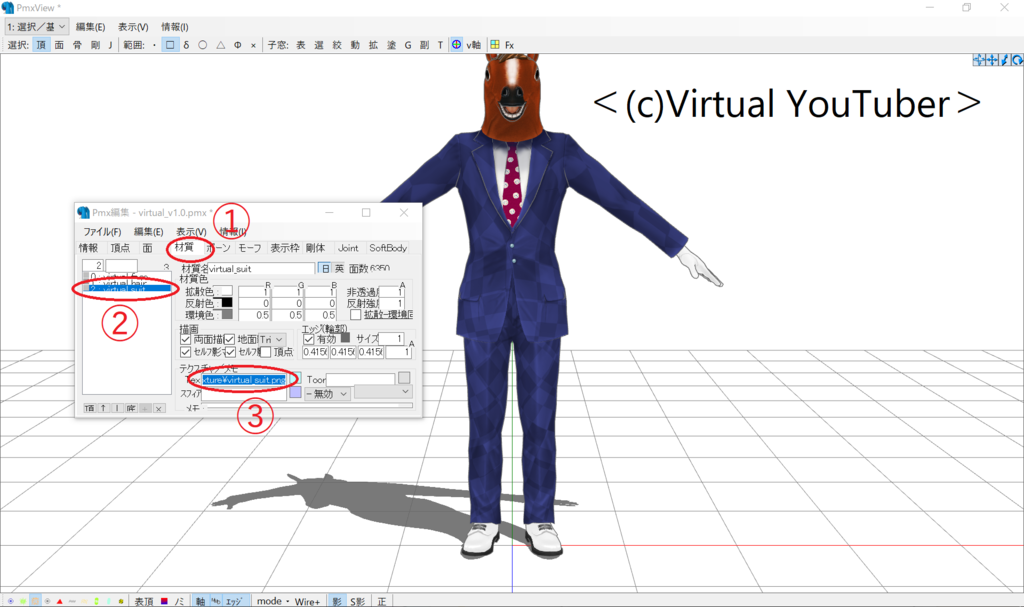The width and height of the screenshot is (1024, 607).
Task: Check the 頂点 vertex color checkbox
Action: pyautogui.click(x=266, y=352)
